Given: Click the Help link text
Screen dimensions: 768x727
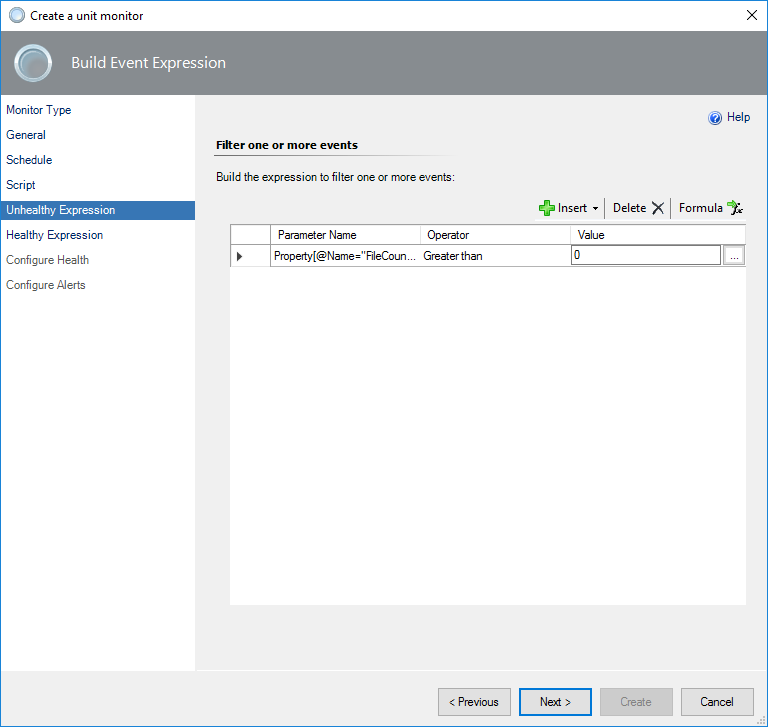Looking at the screenshot, I should pos(738,117).
